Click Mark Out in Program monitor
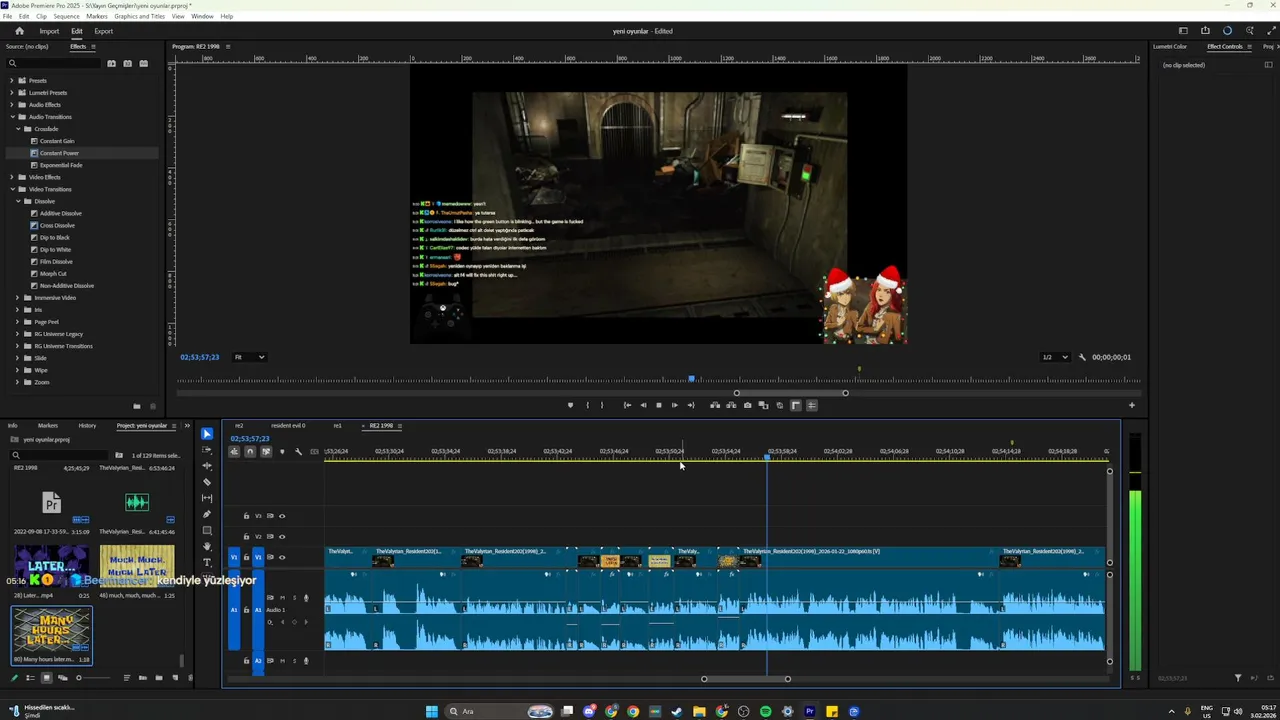The image size is (1280, 720). click(x=602, y=405)
